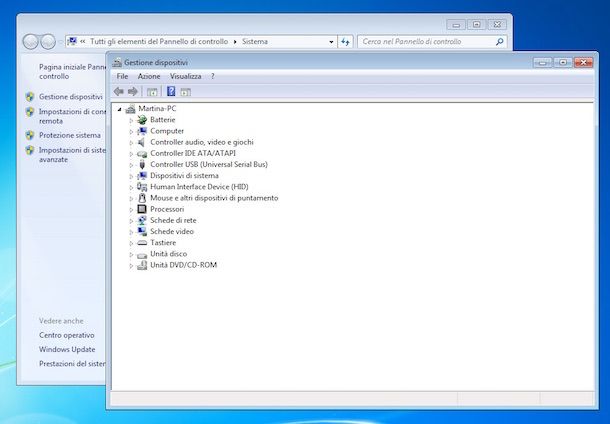Viewport: 610px width, 424px height.
Task: Click the show/hide console tree toolbar icon
Action: click(152, 92)
